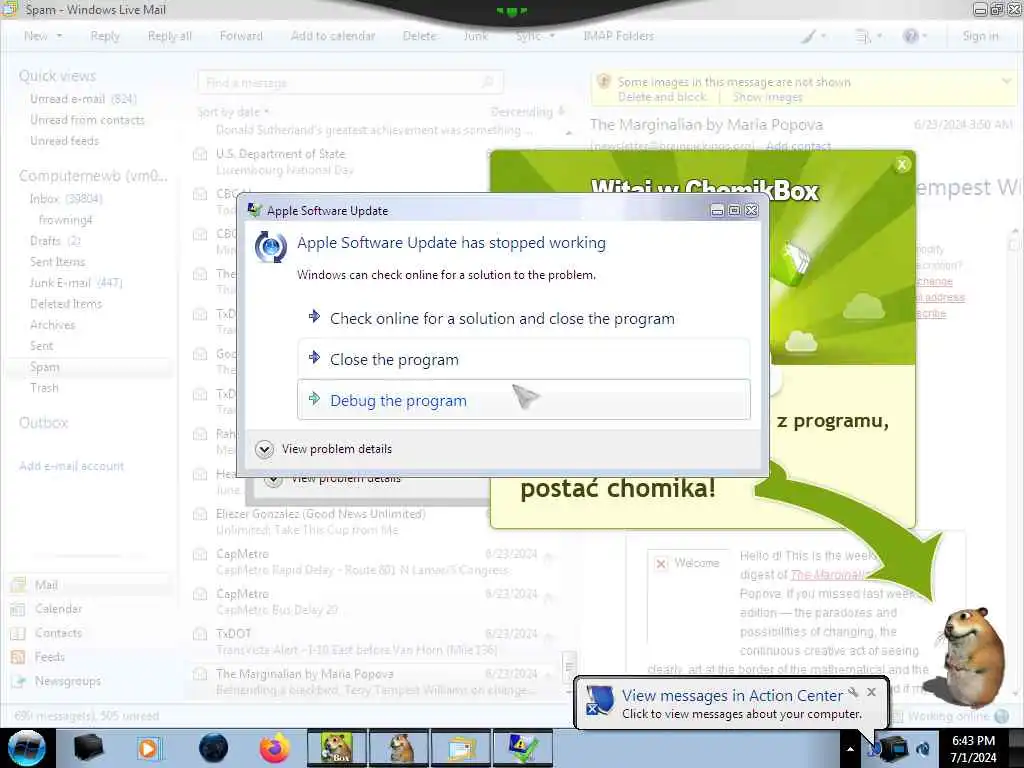Viewport: 1024px width, 768px height.
Task: Open the black box taskbar icon
Action: 88,748
